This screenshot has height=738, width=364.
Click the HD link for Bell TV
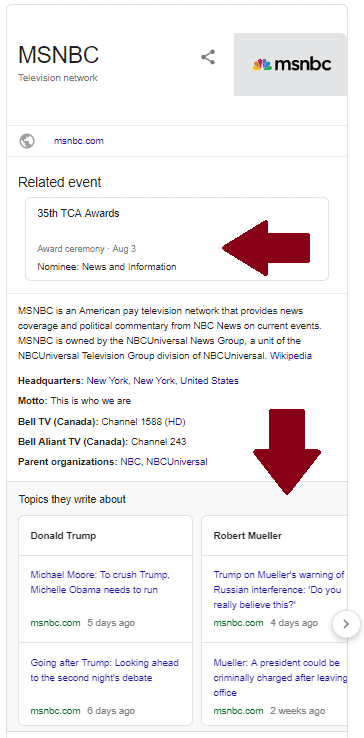(175, 422)
